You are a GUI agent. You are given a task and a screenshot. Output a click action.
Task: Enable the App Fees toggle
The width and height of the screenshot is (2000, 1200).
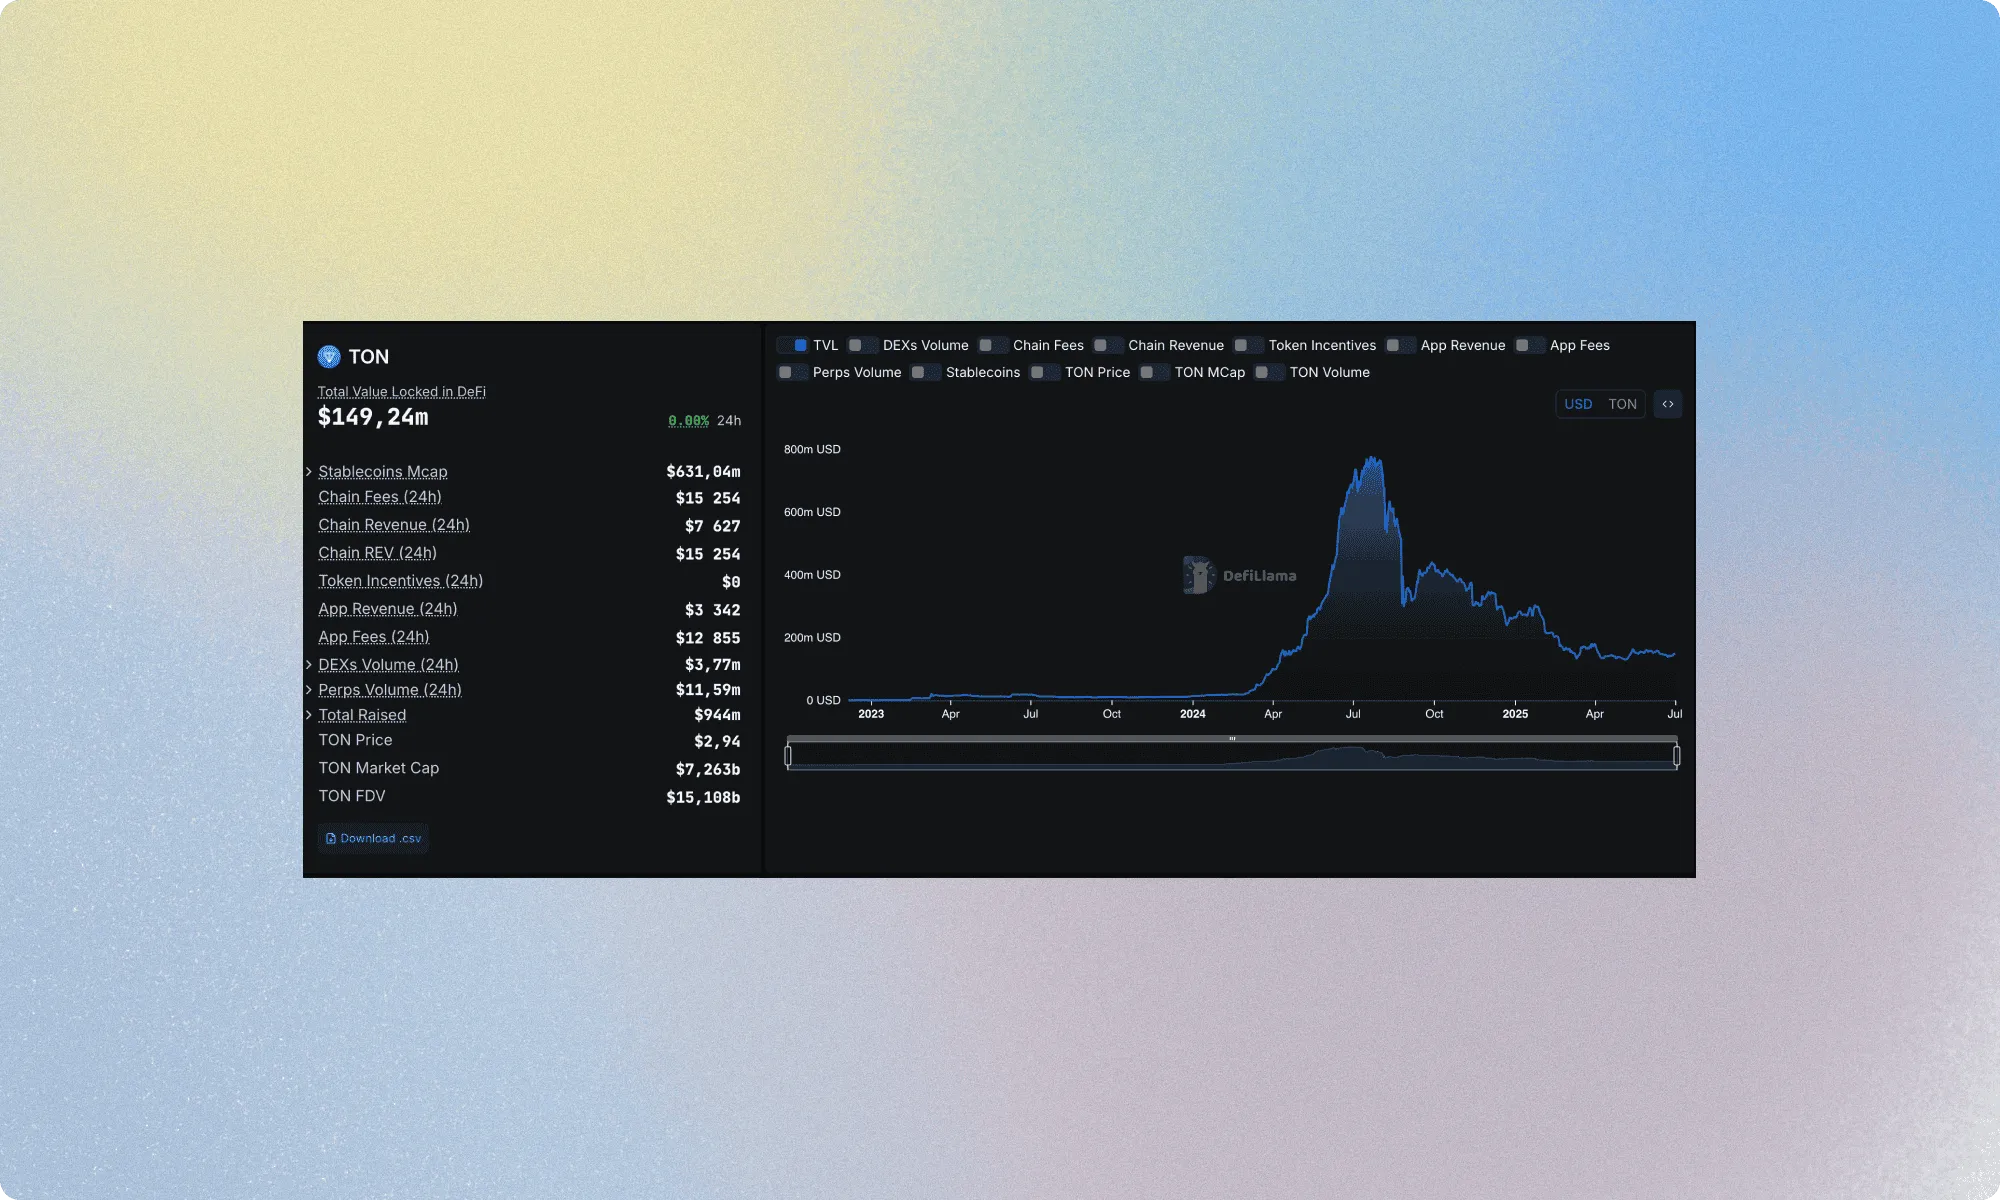[1530, 345]
